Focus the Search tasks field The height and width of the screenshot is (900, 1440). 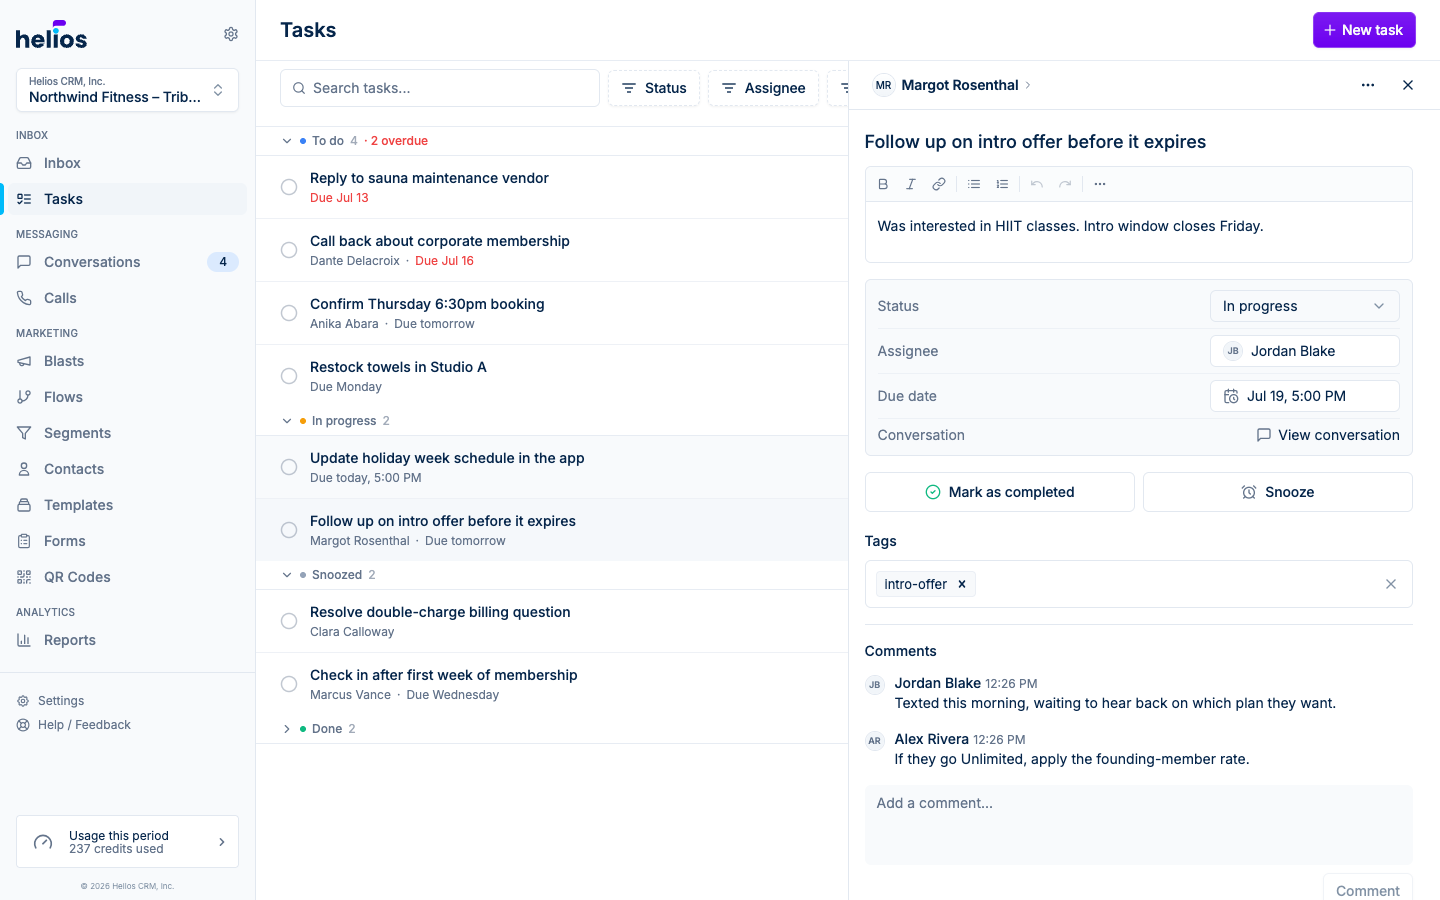(x=440, y=88)
